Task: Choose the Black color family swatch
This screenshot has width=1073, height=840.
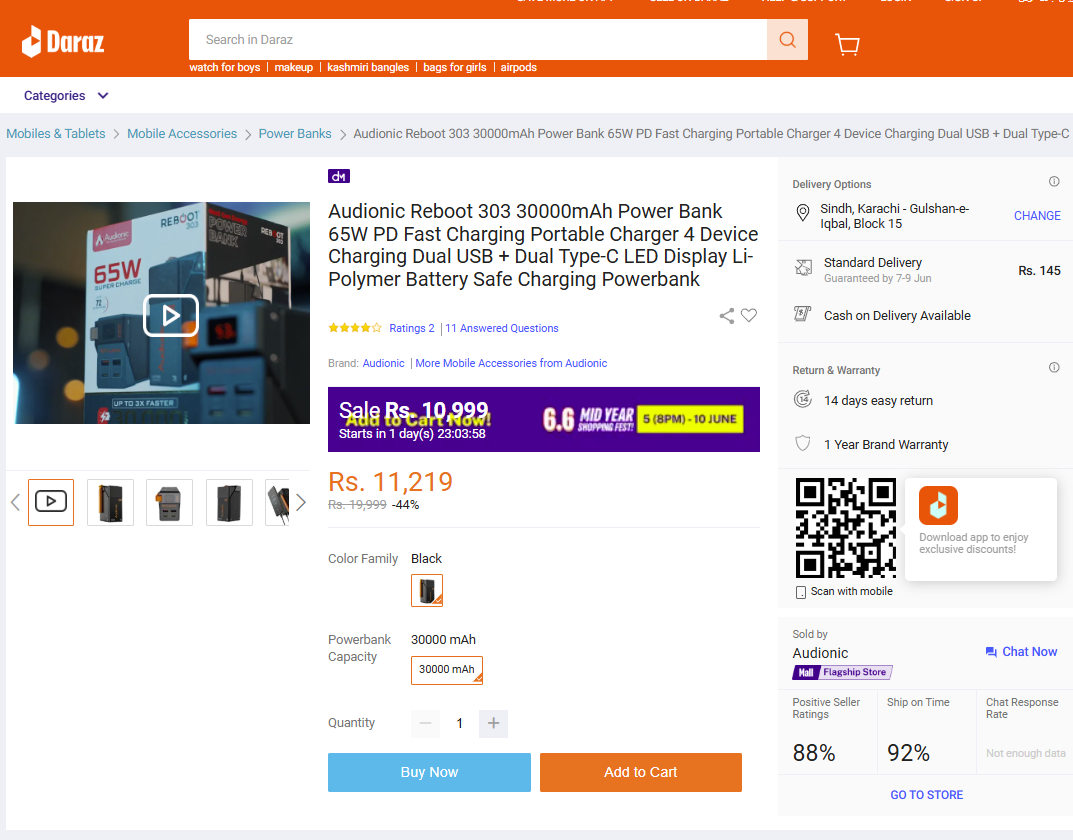Action: [427, 590]
